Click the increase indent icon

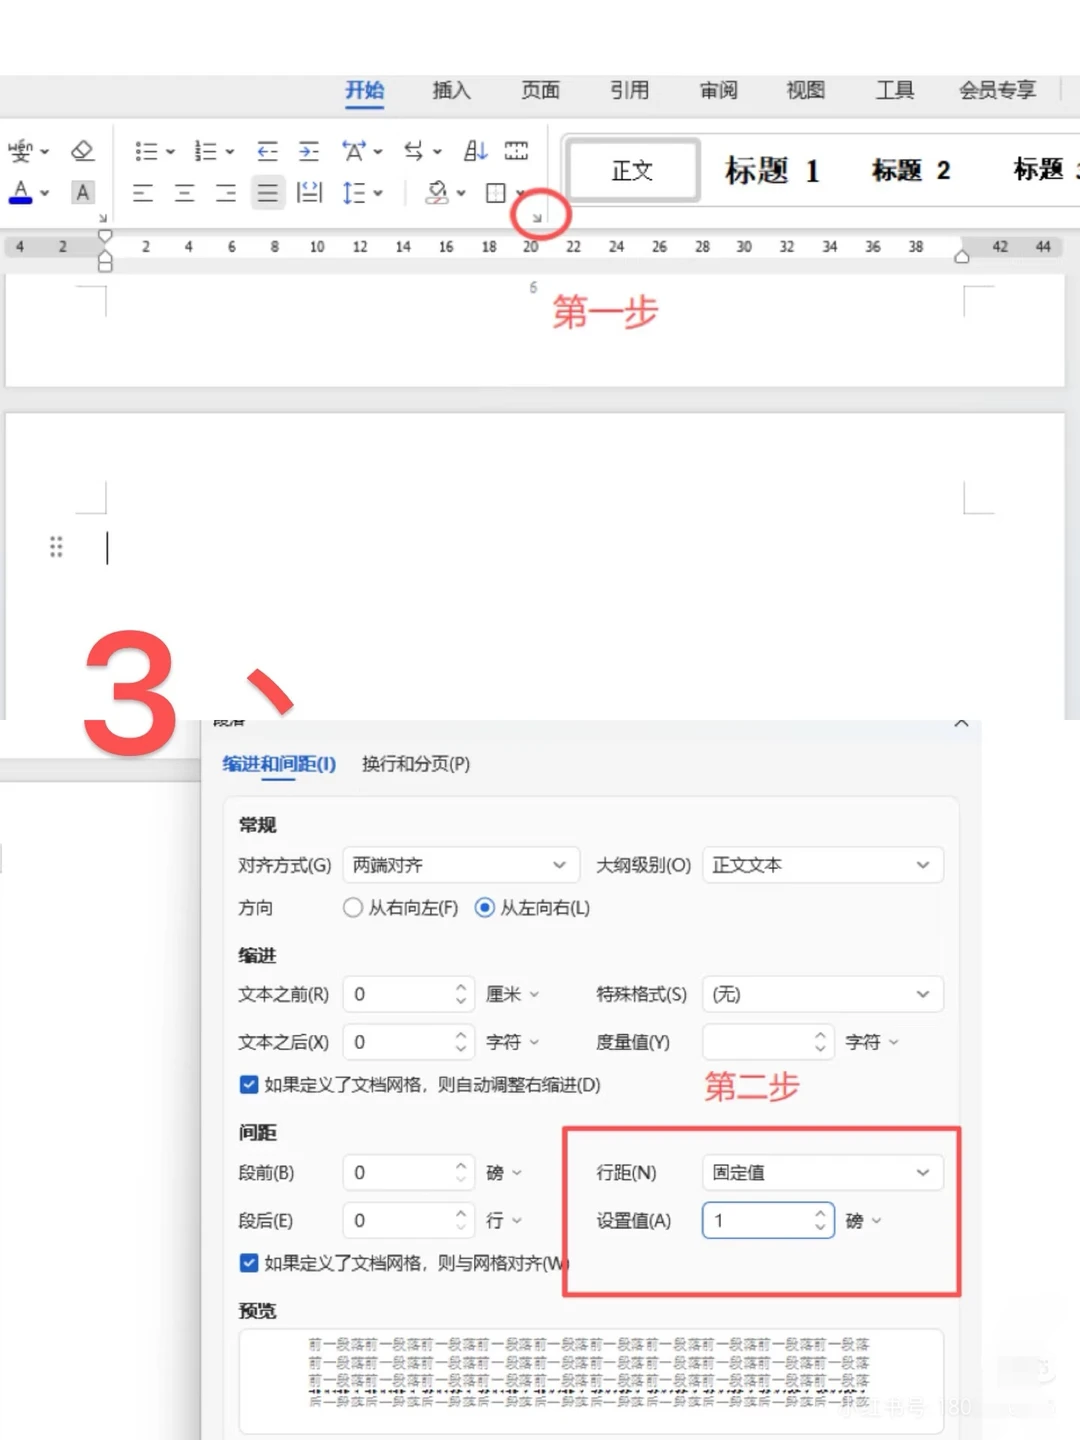click(x=307, y=151)
